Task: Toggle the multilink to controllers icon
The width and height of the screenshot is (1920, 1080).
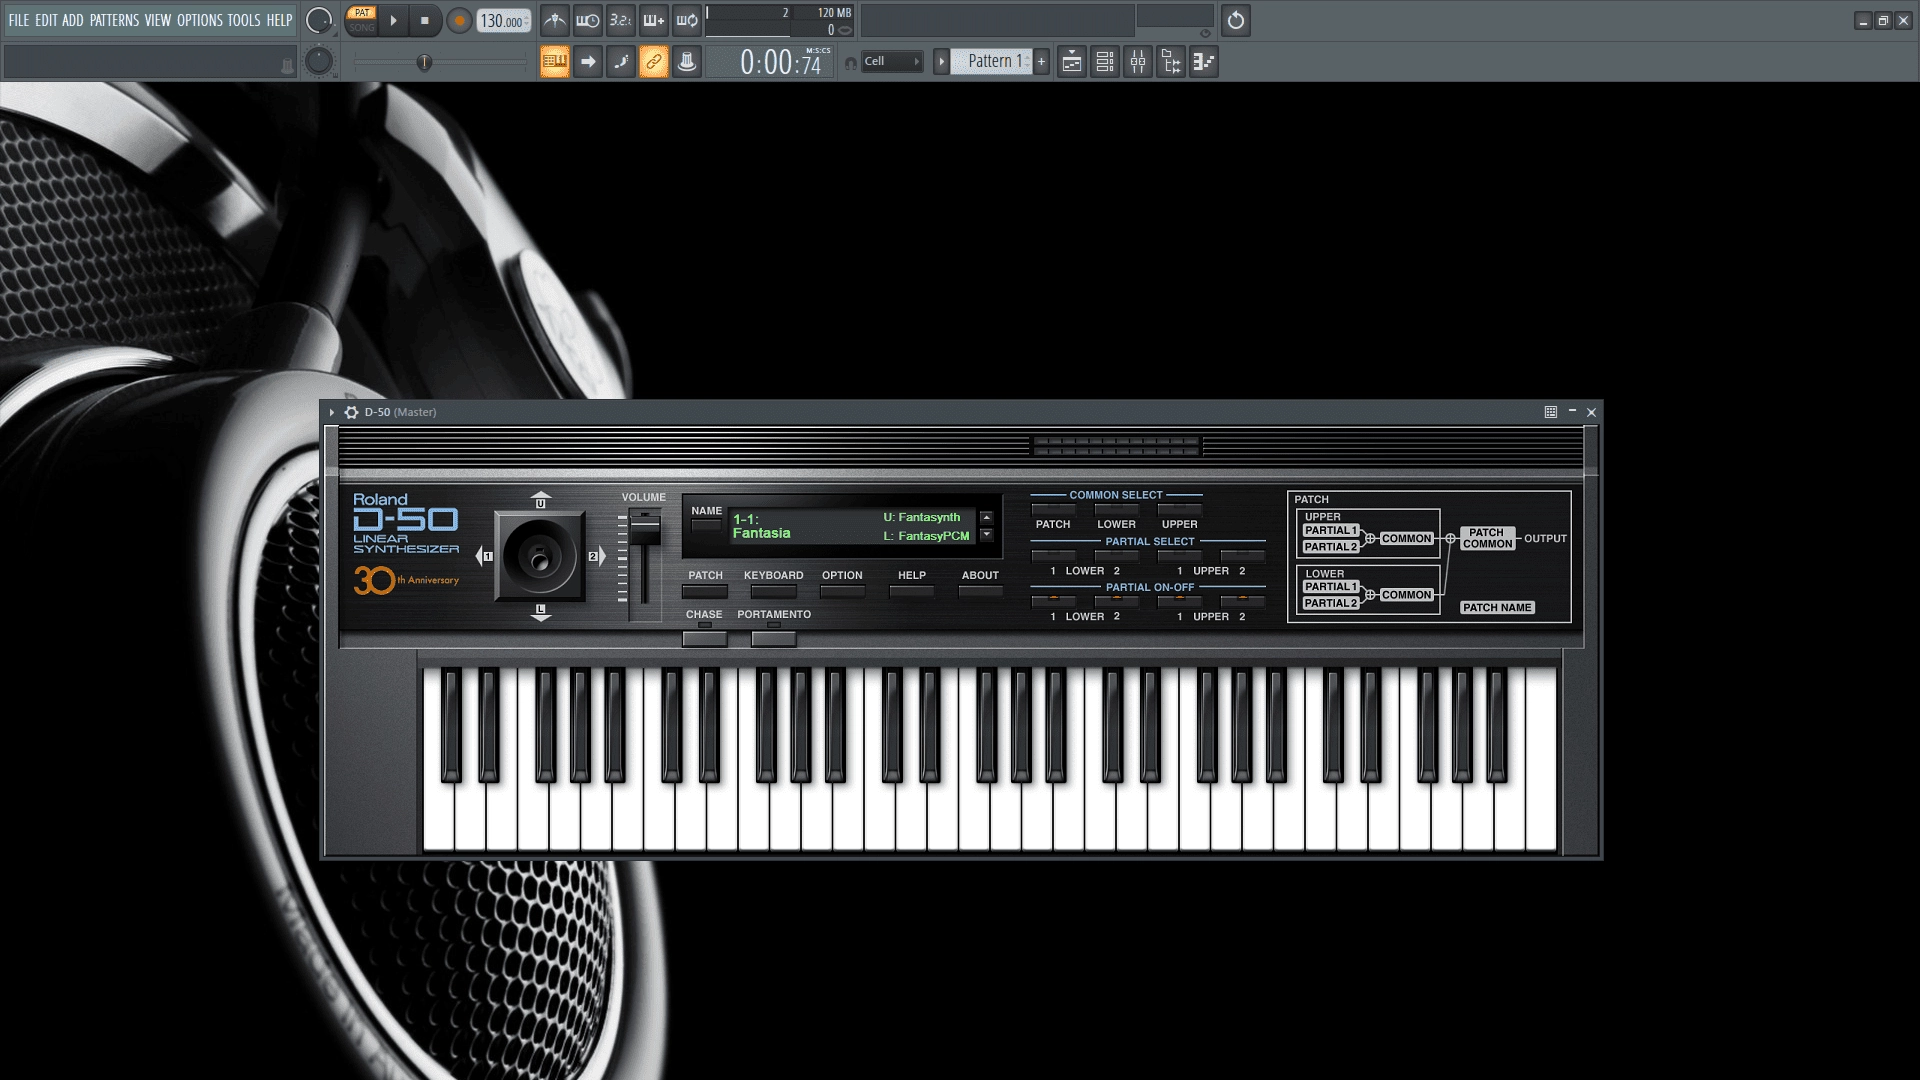Action: (x=654, y=62)
